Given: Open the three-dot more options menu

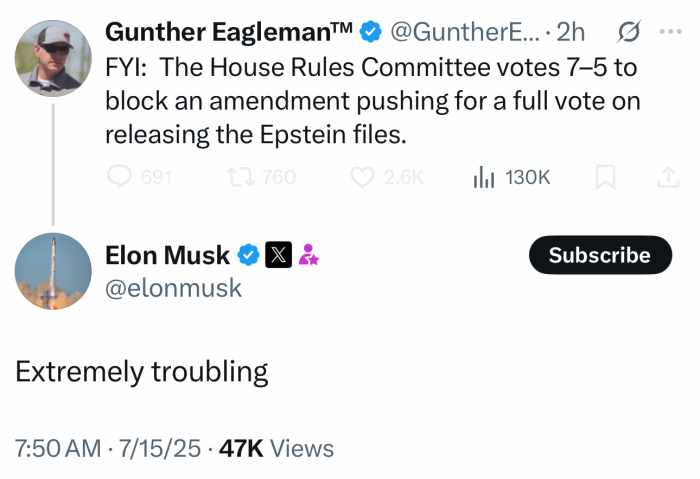Looking at the screenshot, I should [x=671, y=31].
